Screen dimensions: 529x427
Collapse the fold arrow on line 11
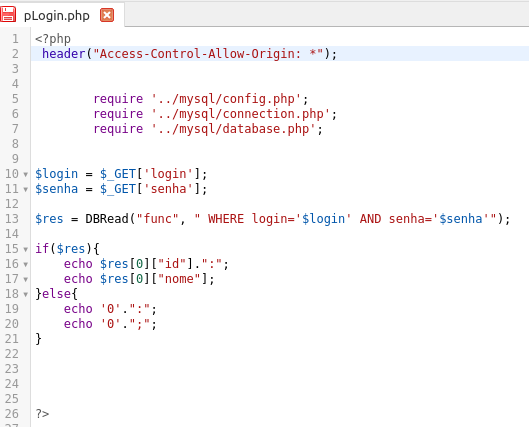26,190
